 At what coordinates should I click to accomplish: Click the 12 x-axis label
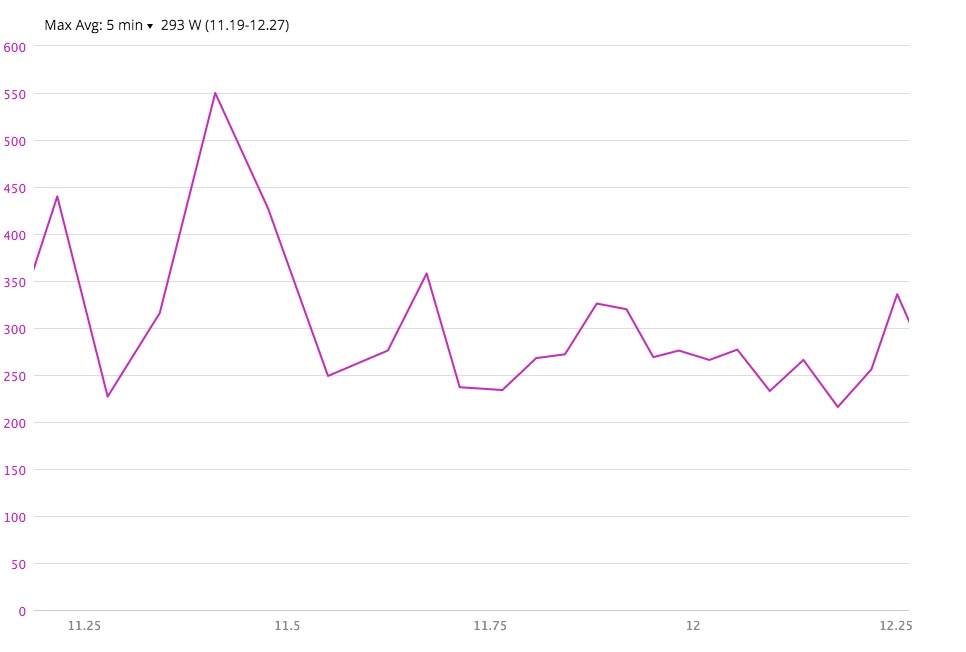(693, 626)
